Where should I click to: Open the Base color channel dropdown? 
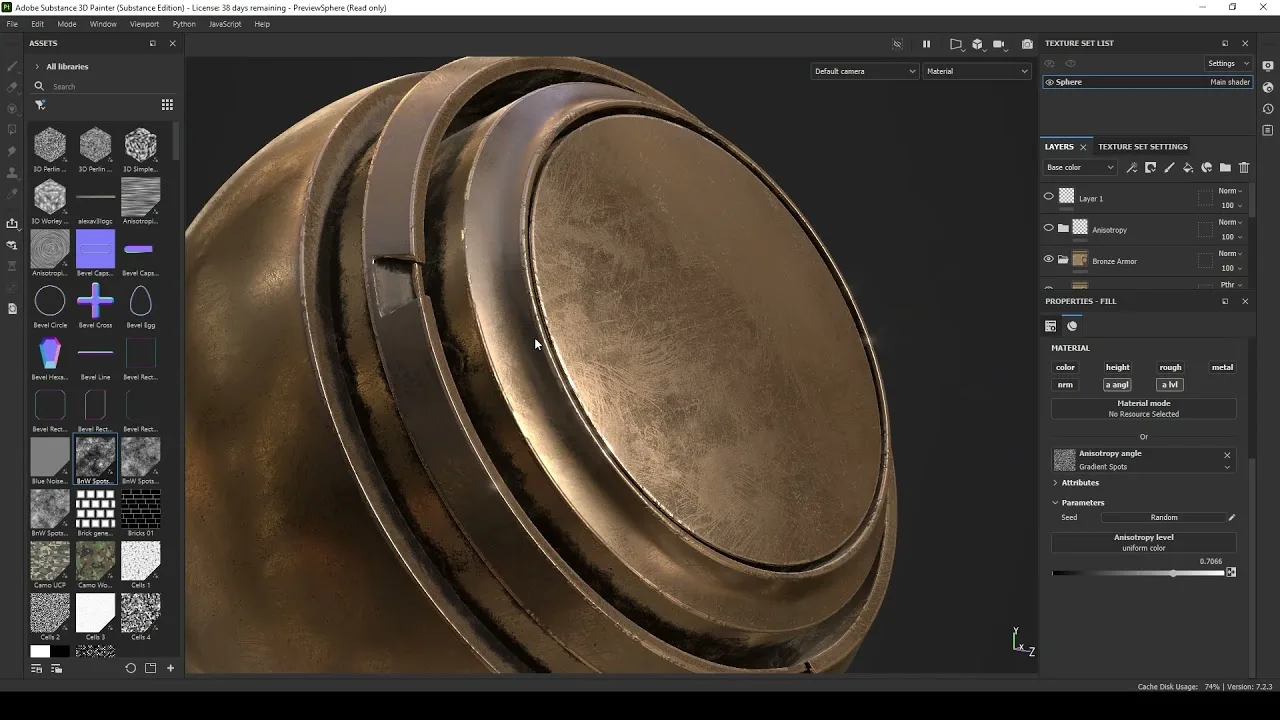click(1080, 167)
